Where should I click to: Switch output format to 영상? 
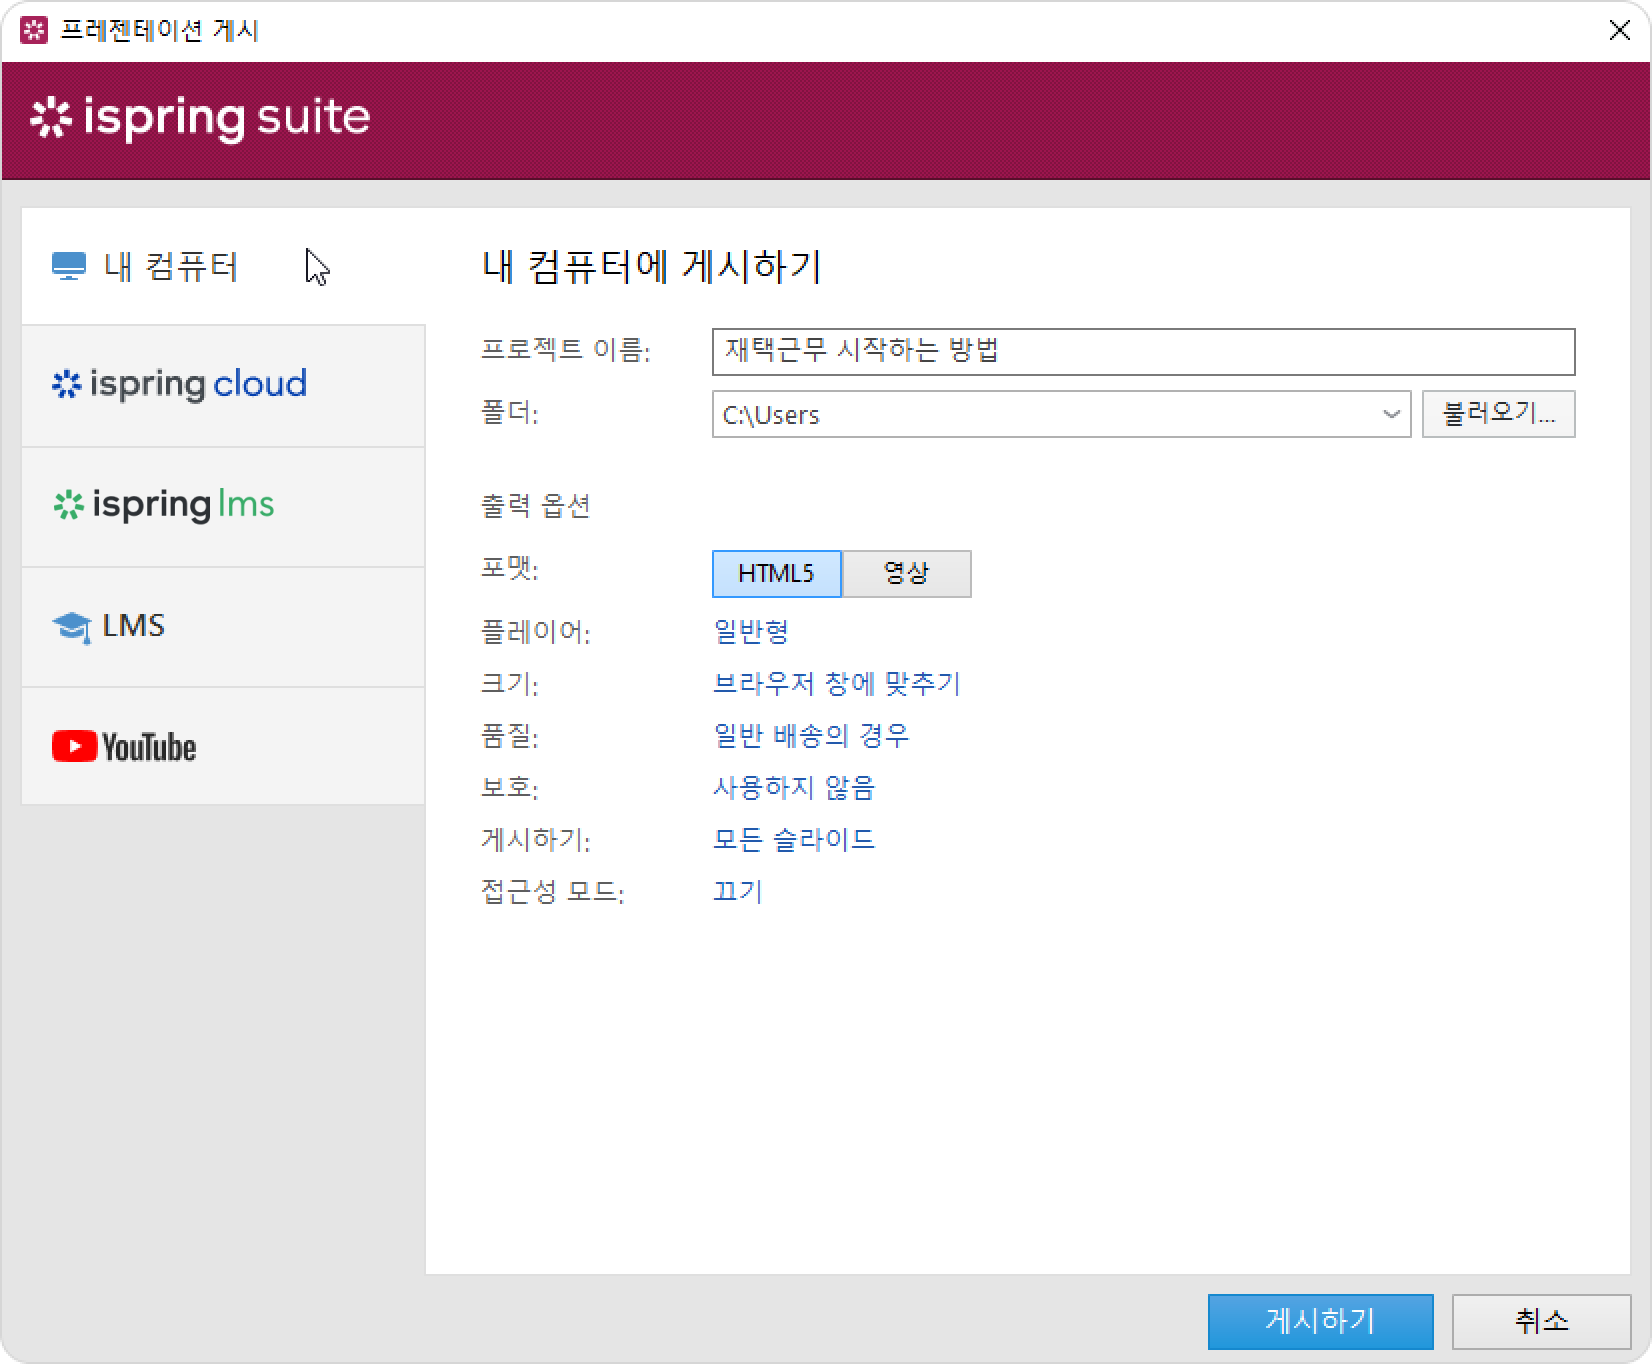point(906,574)
